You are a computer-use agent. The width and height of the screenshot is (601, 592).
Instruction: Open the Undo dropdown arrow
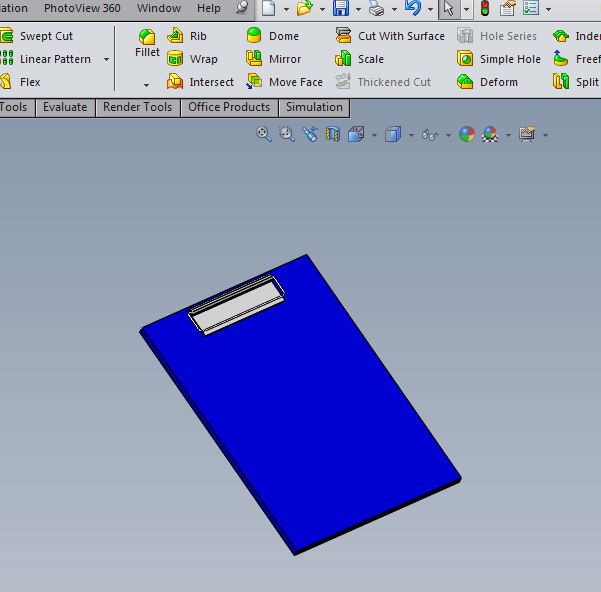pos(430,9)
